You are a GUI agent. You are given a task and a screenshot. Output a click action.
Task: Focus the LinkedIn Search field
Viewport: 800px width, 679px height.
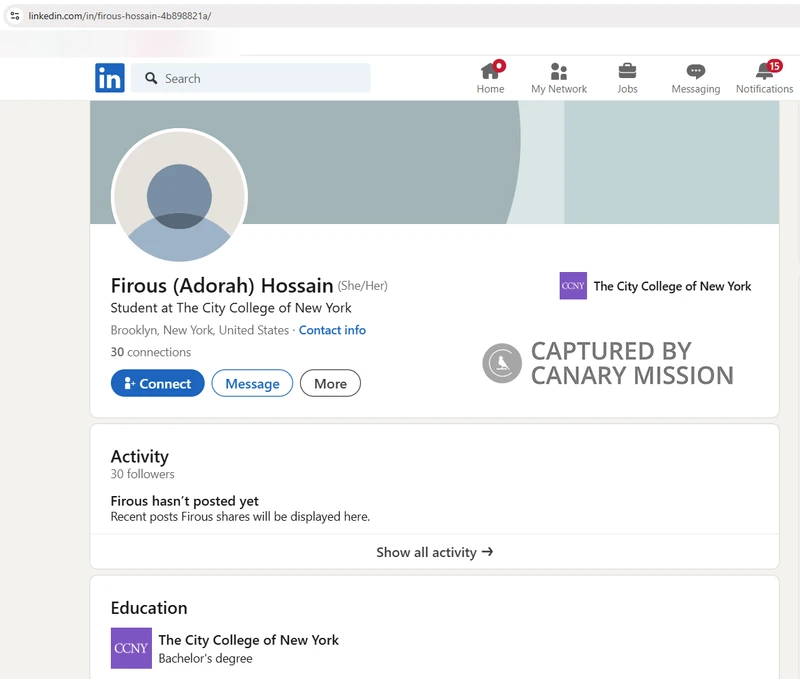tap(251, 78)
